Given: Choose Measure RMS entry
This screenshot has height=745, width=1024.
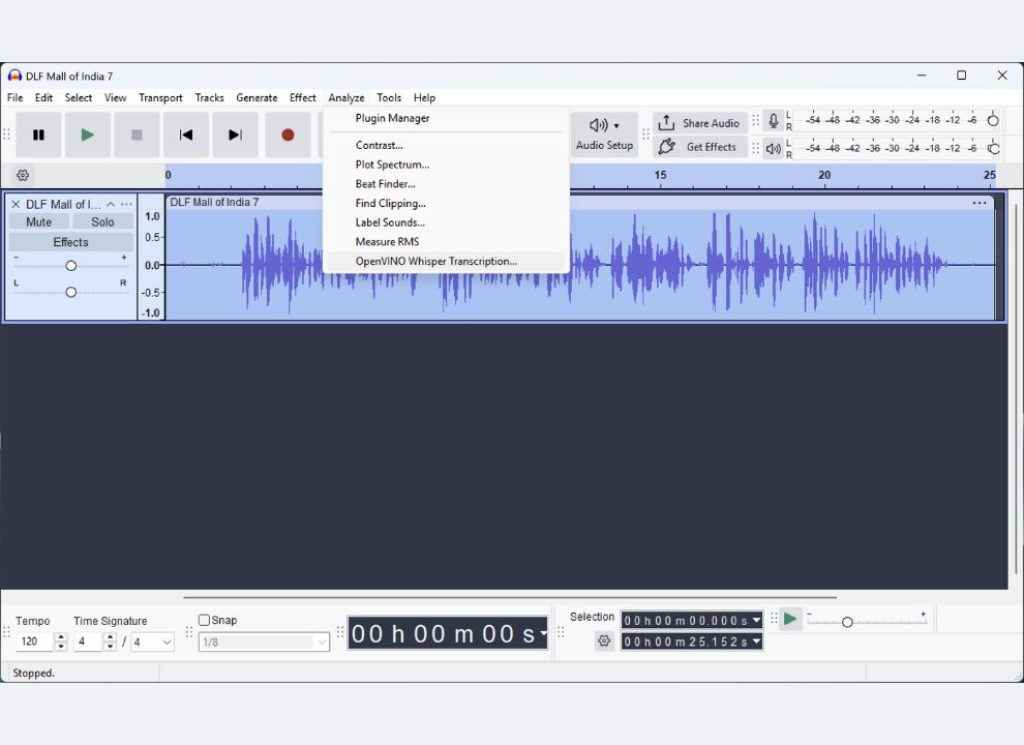Looking at the screenshot, I should click(446, 242).
